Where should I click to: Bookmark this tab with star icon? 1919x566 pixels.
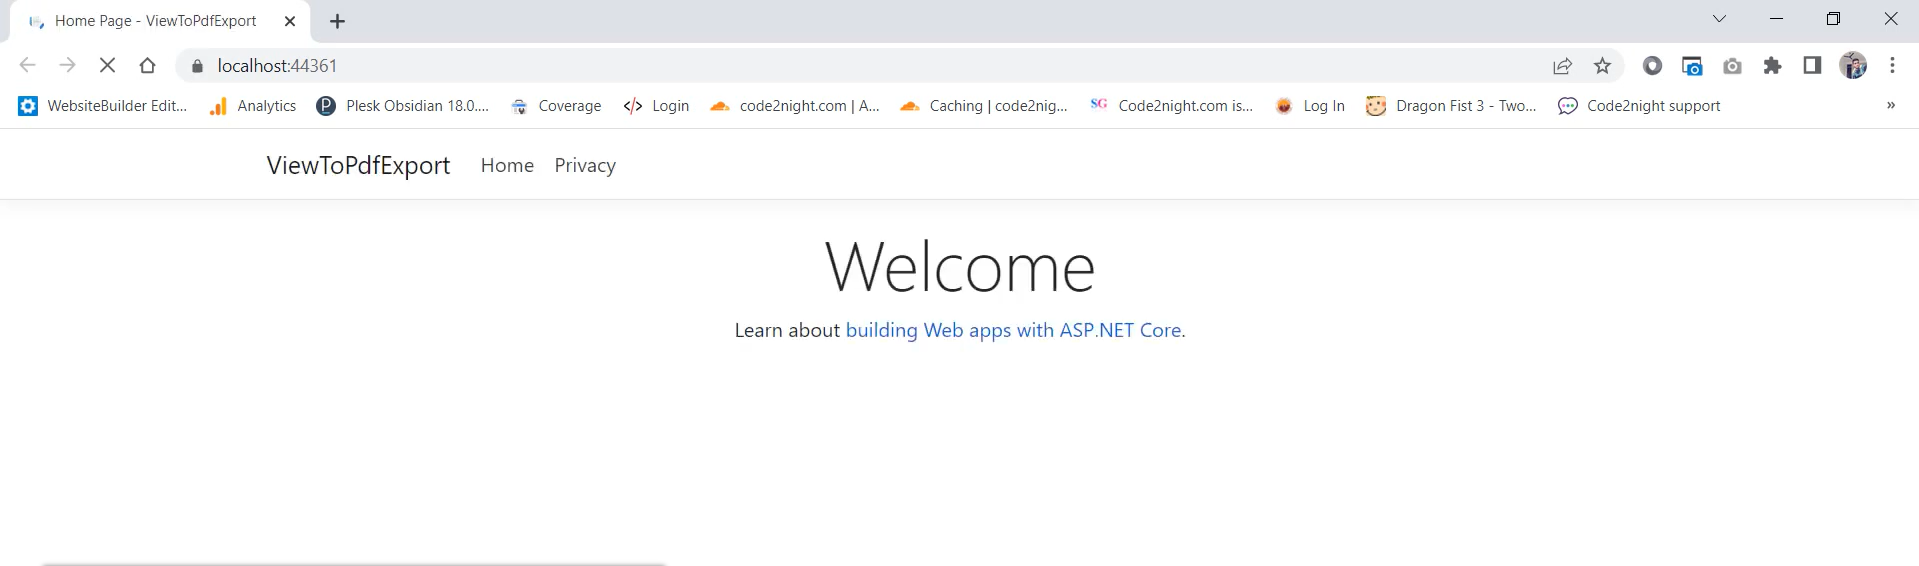(x=1603, y=66)
